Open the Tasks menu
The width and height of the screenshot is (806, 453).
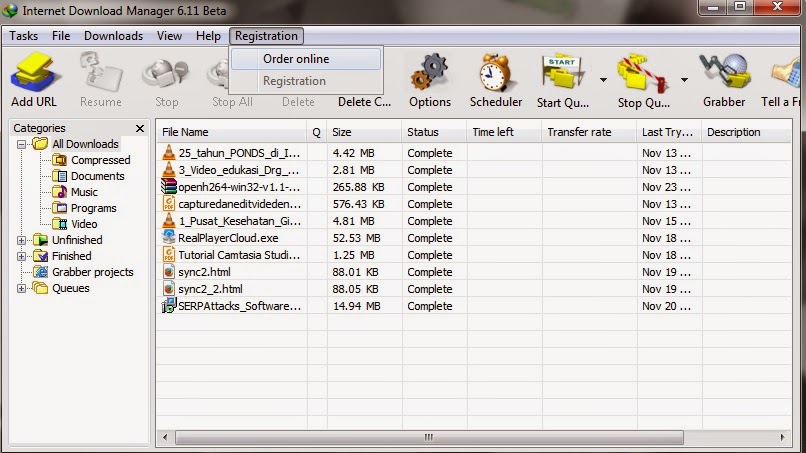[x=24, y=36]
